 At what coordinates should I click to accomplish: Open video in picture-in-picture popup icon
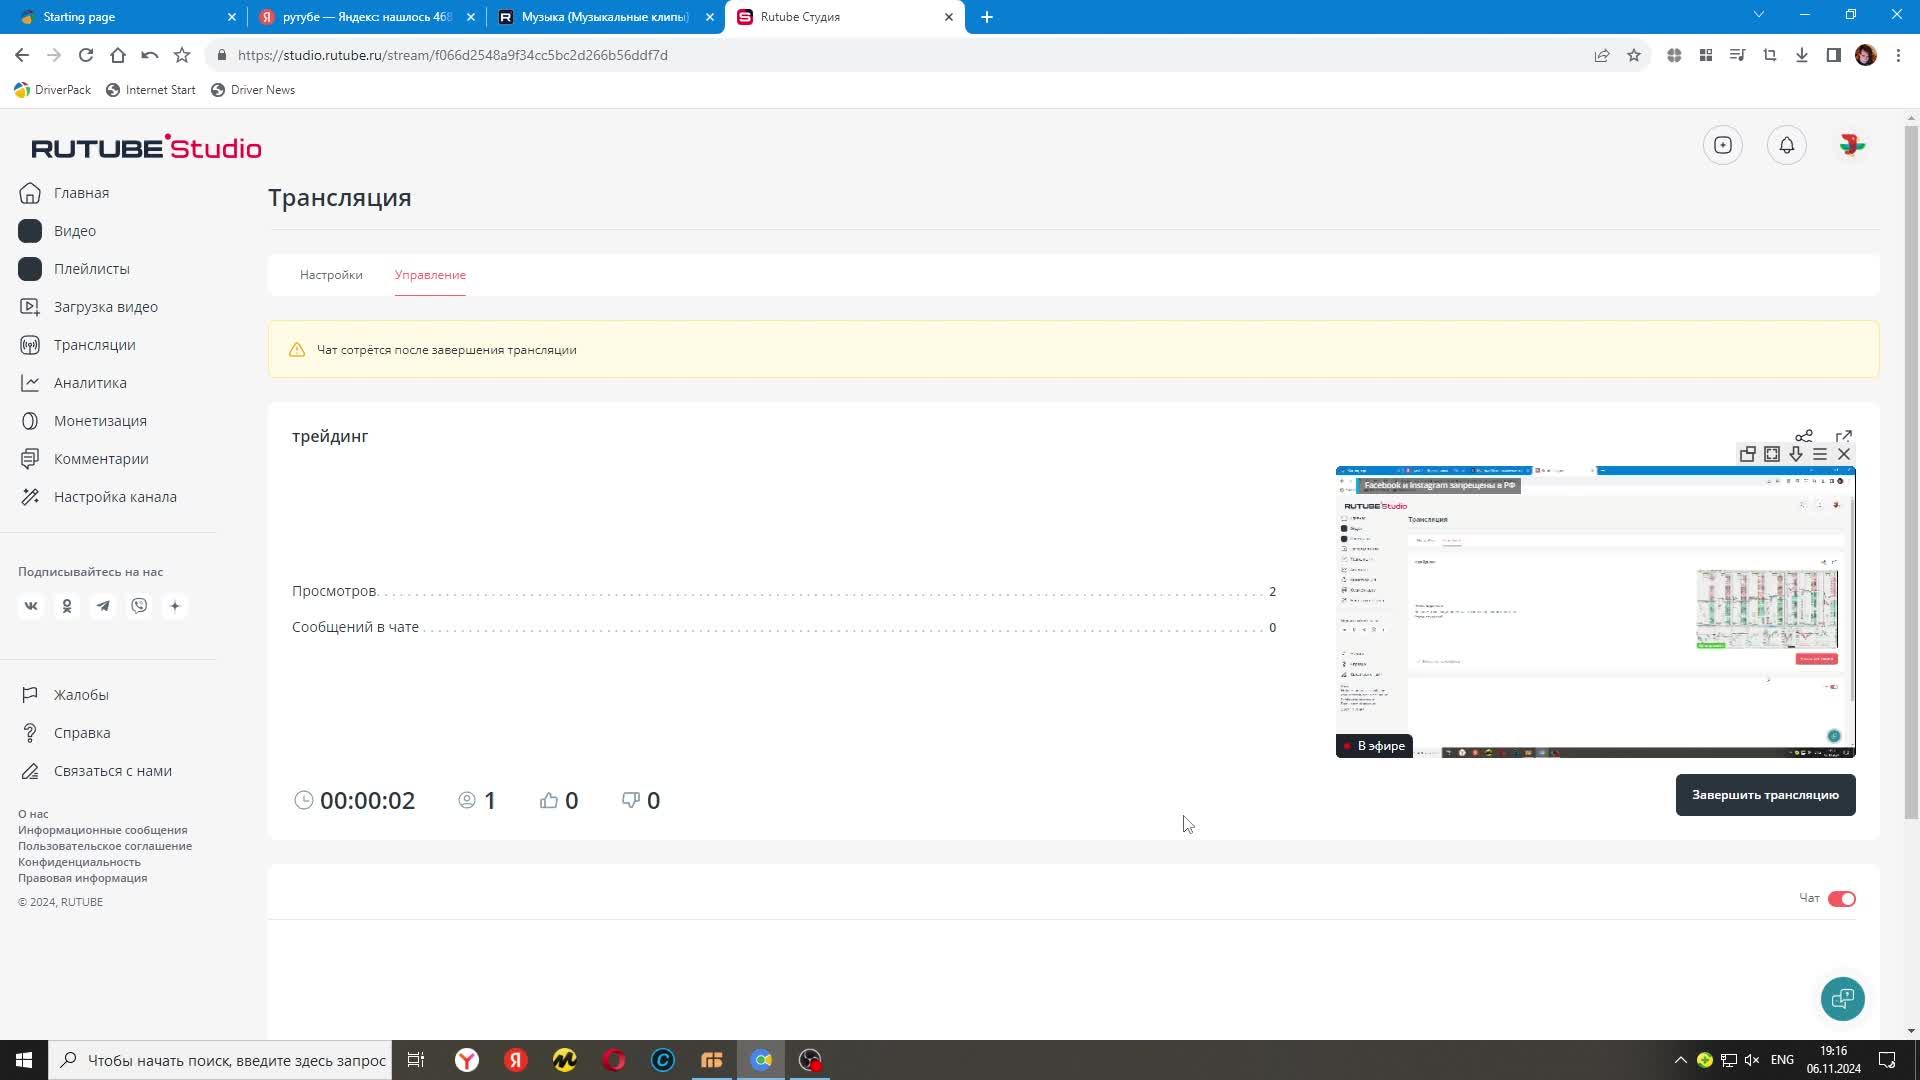[x=1747, y=454]
